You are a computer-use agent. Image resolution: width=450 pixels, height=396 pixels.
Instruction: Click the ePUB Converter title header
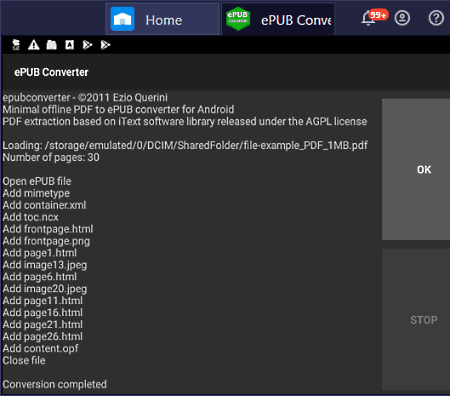[x=51, y=72]
